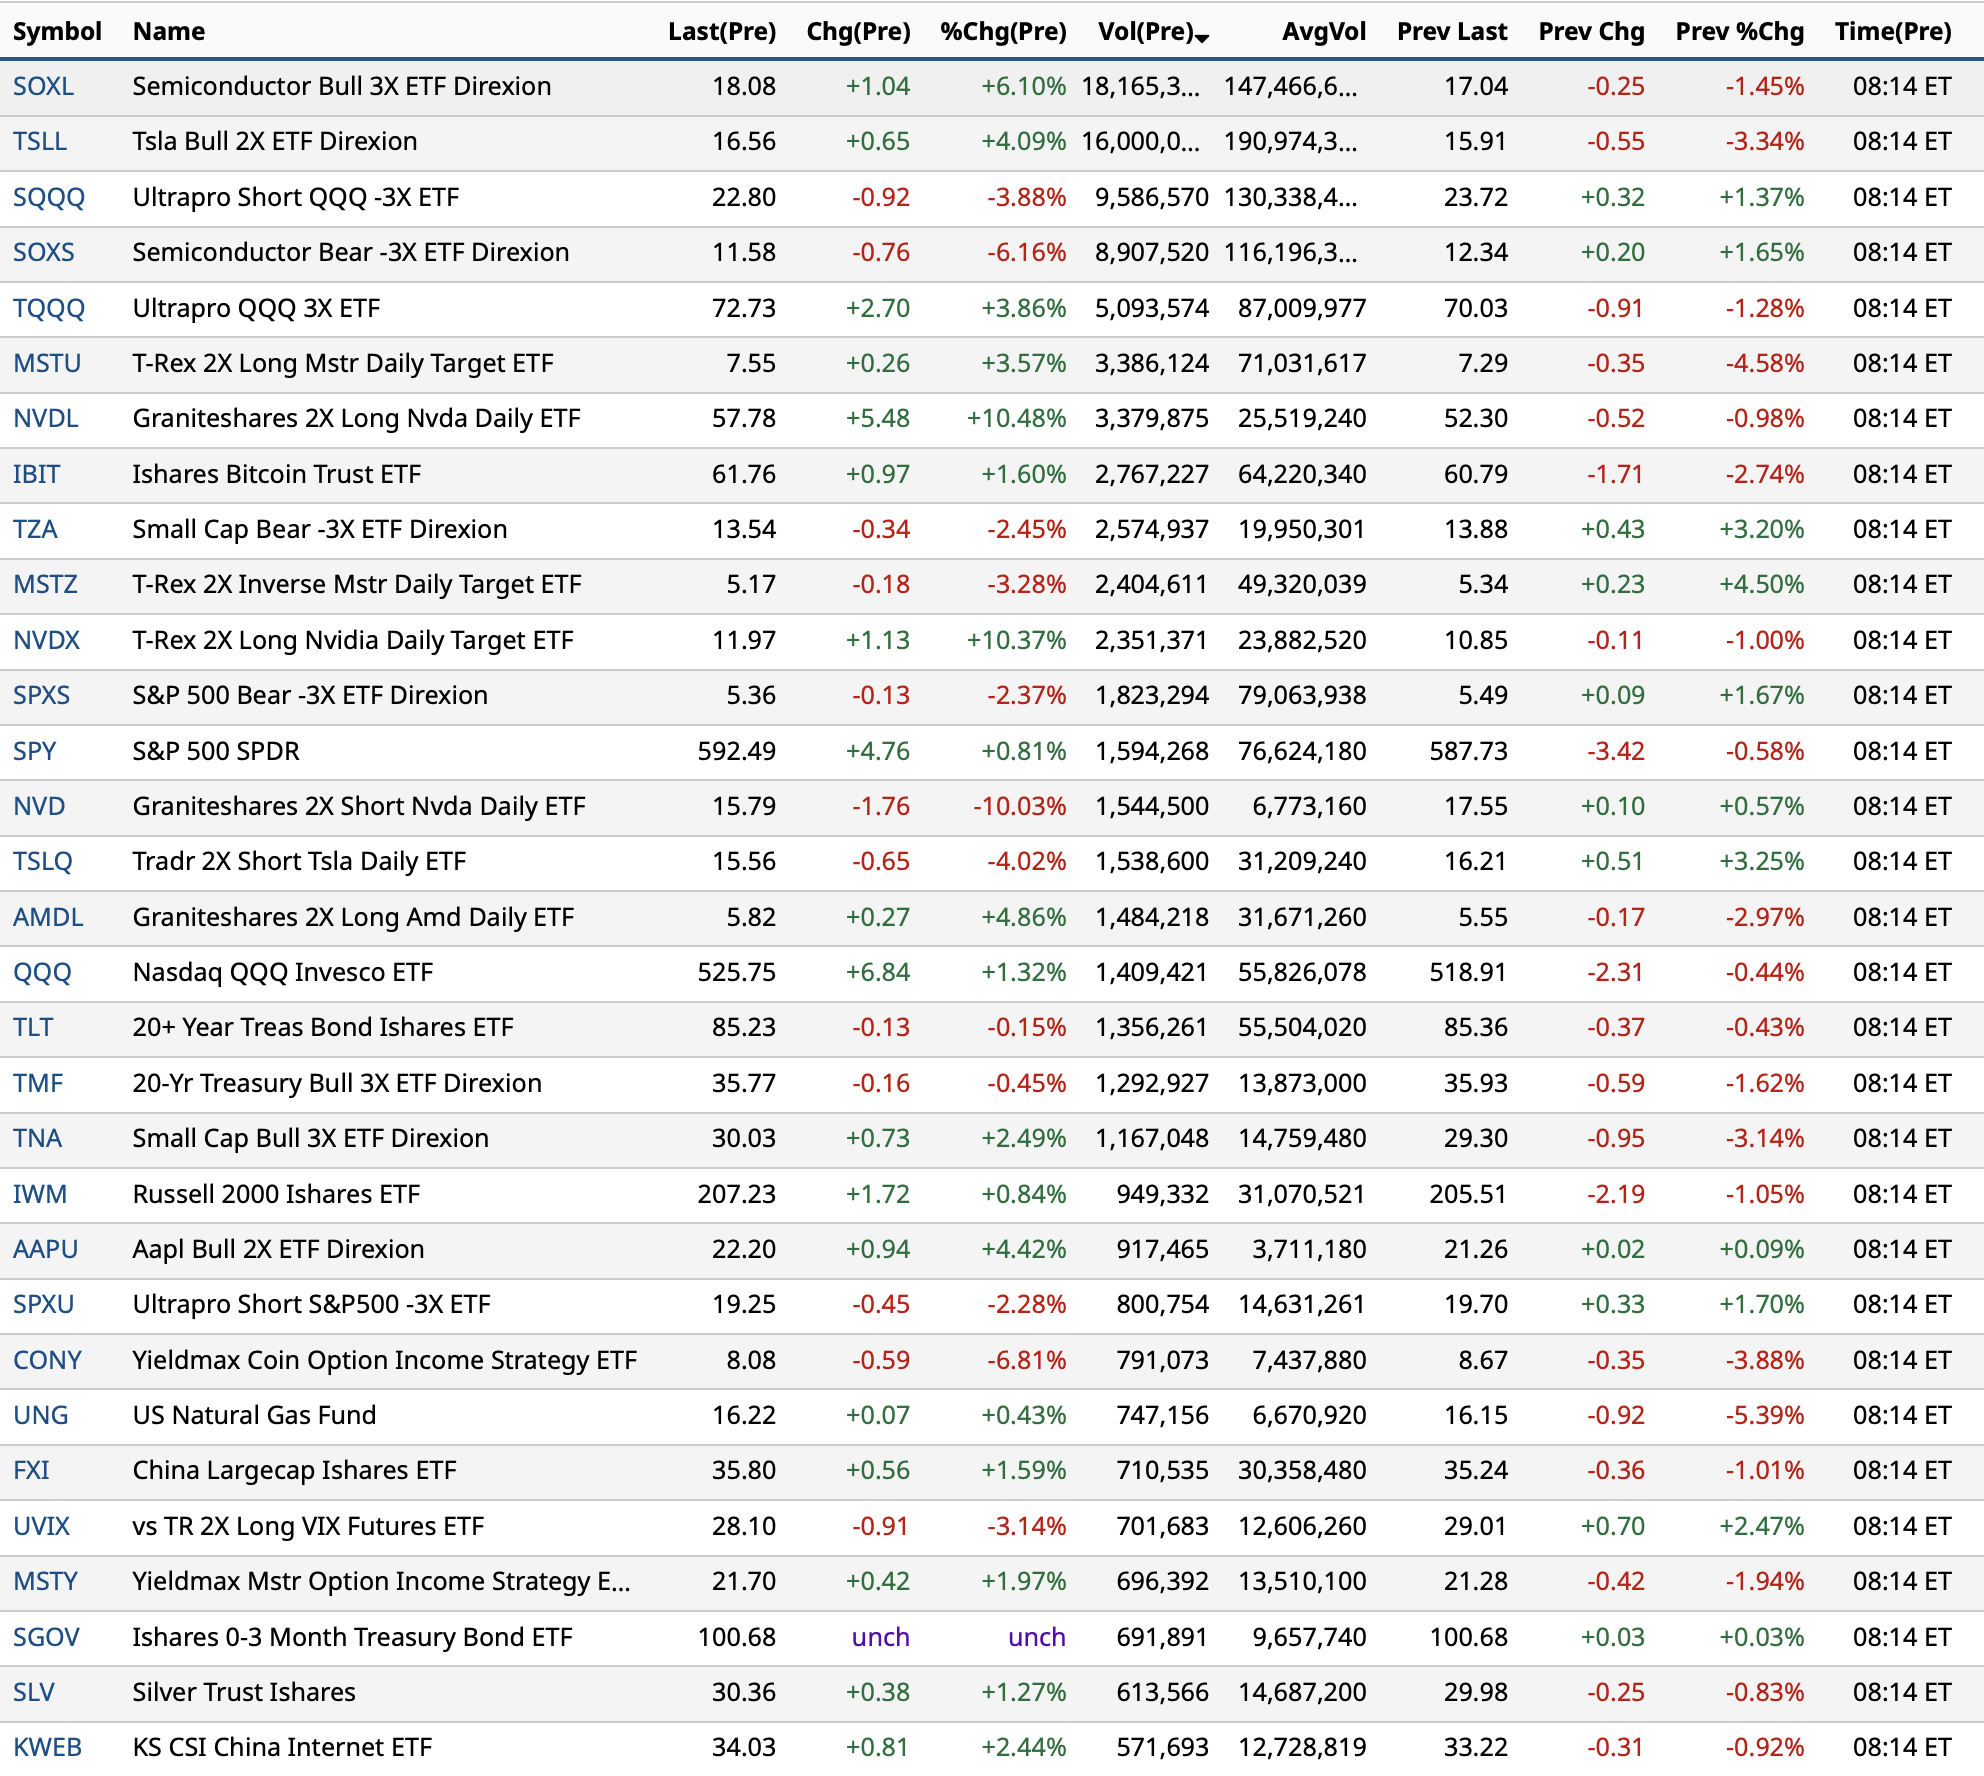Select the Silver Trust Ishares row name
1984x1776 pixels.
pyautogui.click(x=244, y=1692)
